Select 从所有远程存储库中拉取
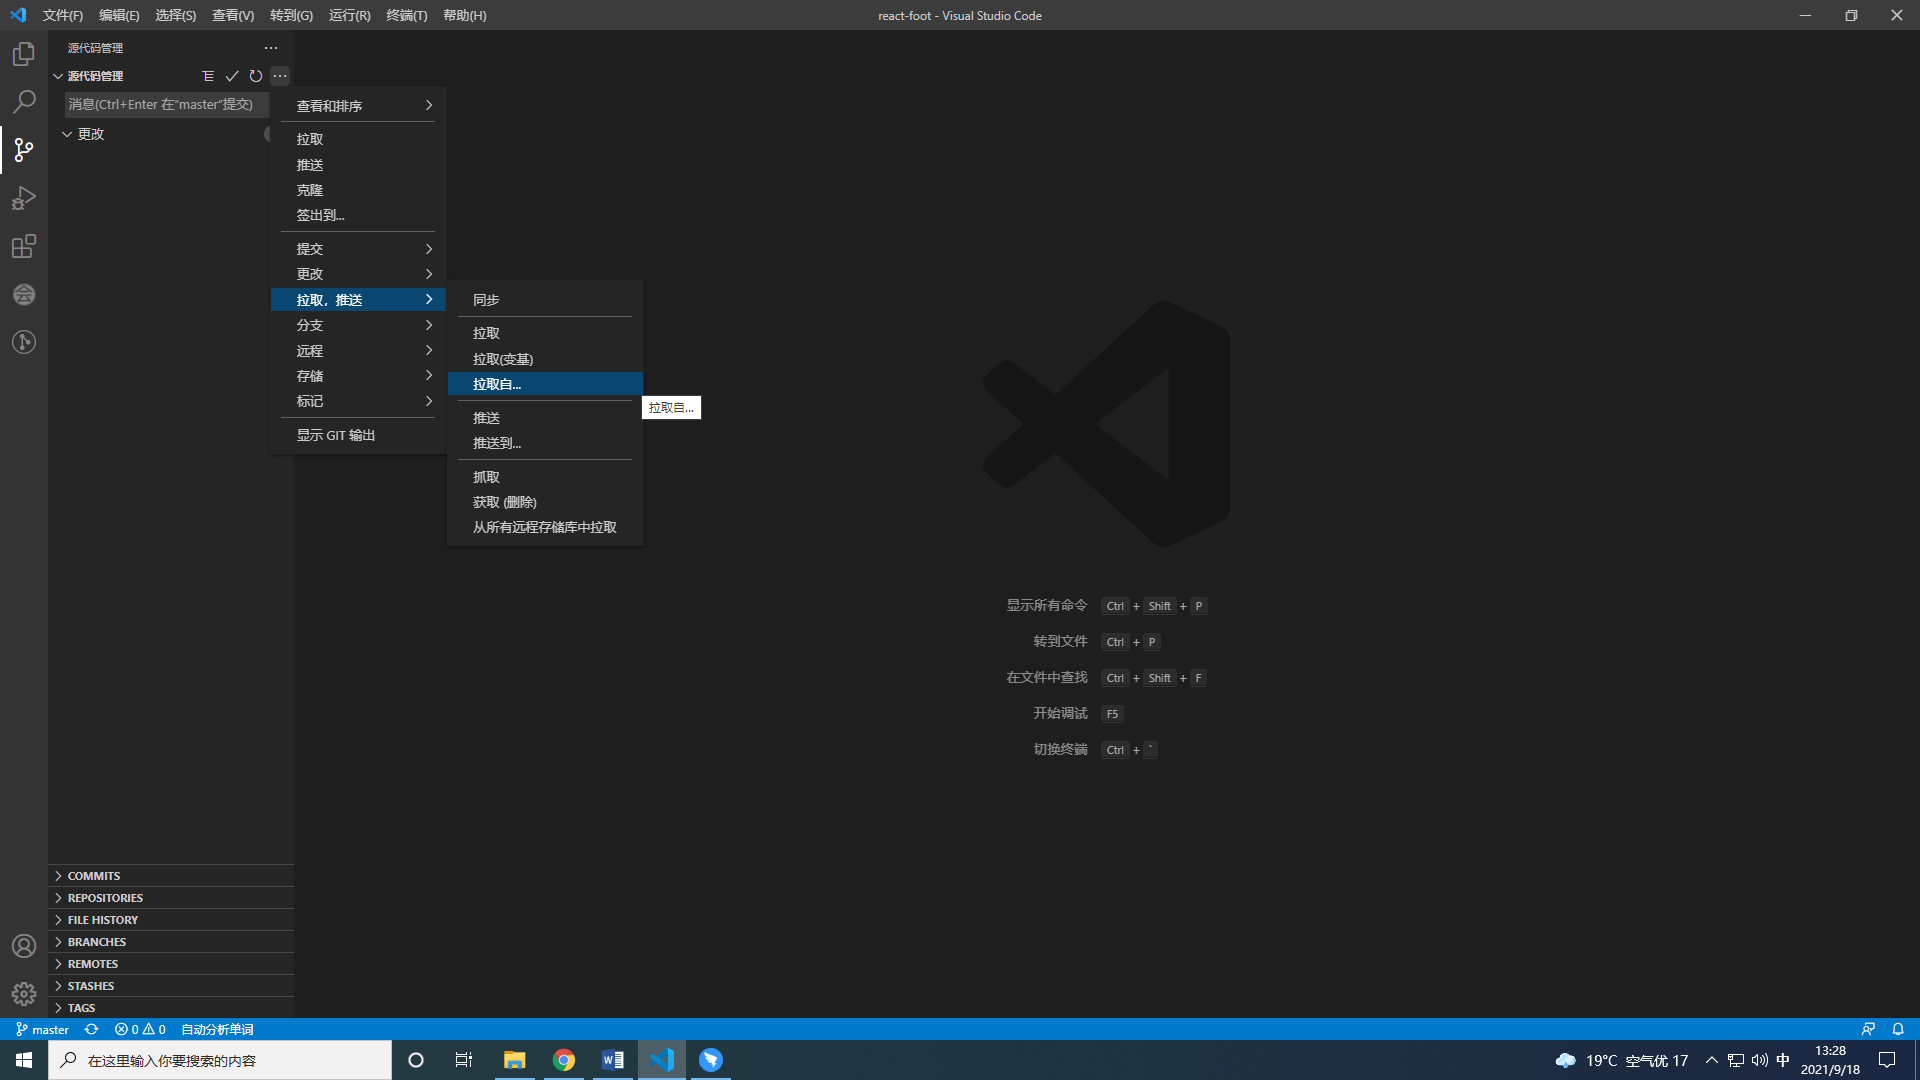The image size is (1920, 1080). pyautogui.click(x=545, y=527)
